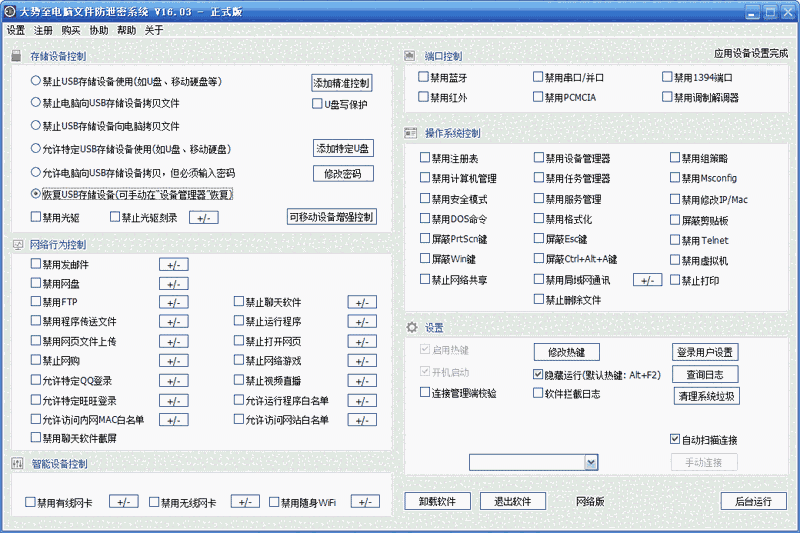Enable 禁止聊天软件 checkbox
The width and height of the screenshot is (800, 533).
[239, 301]
